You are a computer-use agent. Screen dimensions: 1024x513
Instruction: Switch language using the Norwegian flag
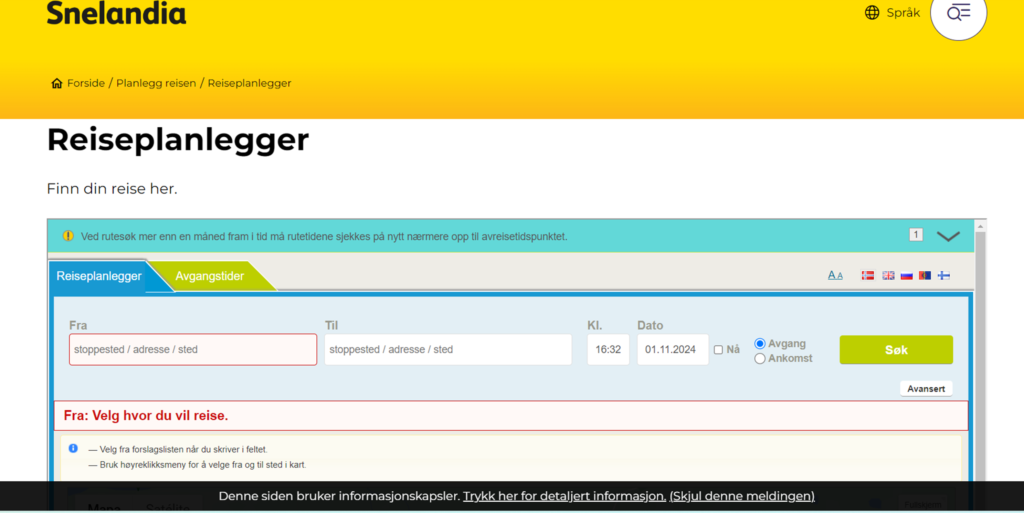coord(868,275)
